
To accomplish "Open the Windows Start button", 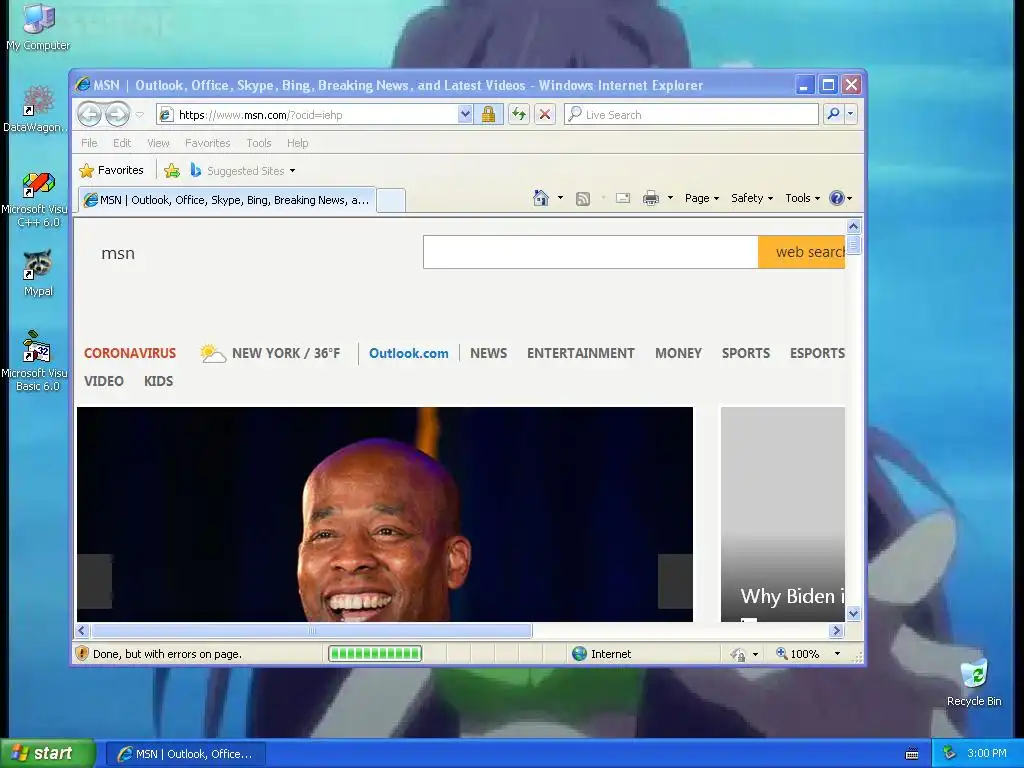I will coord(48,754).
